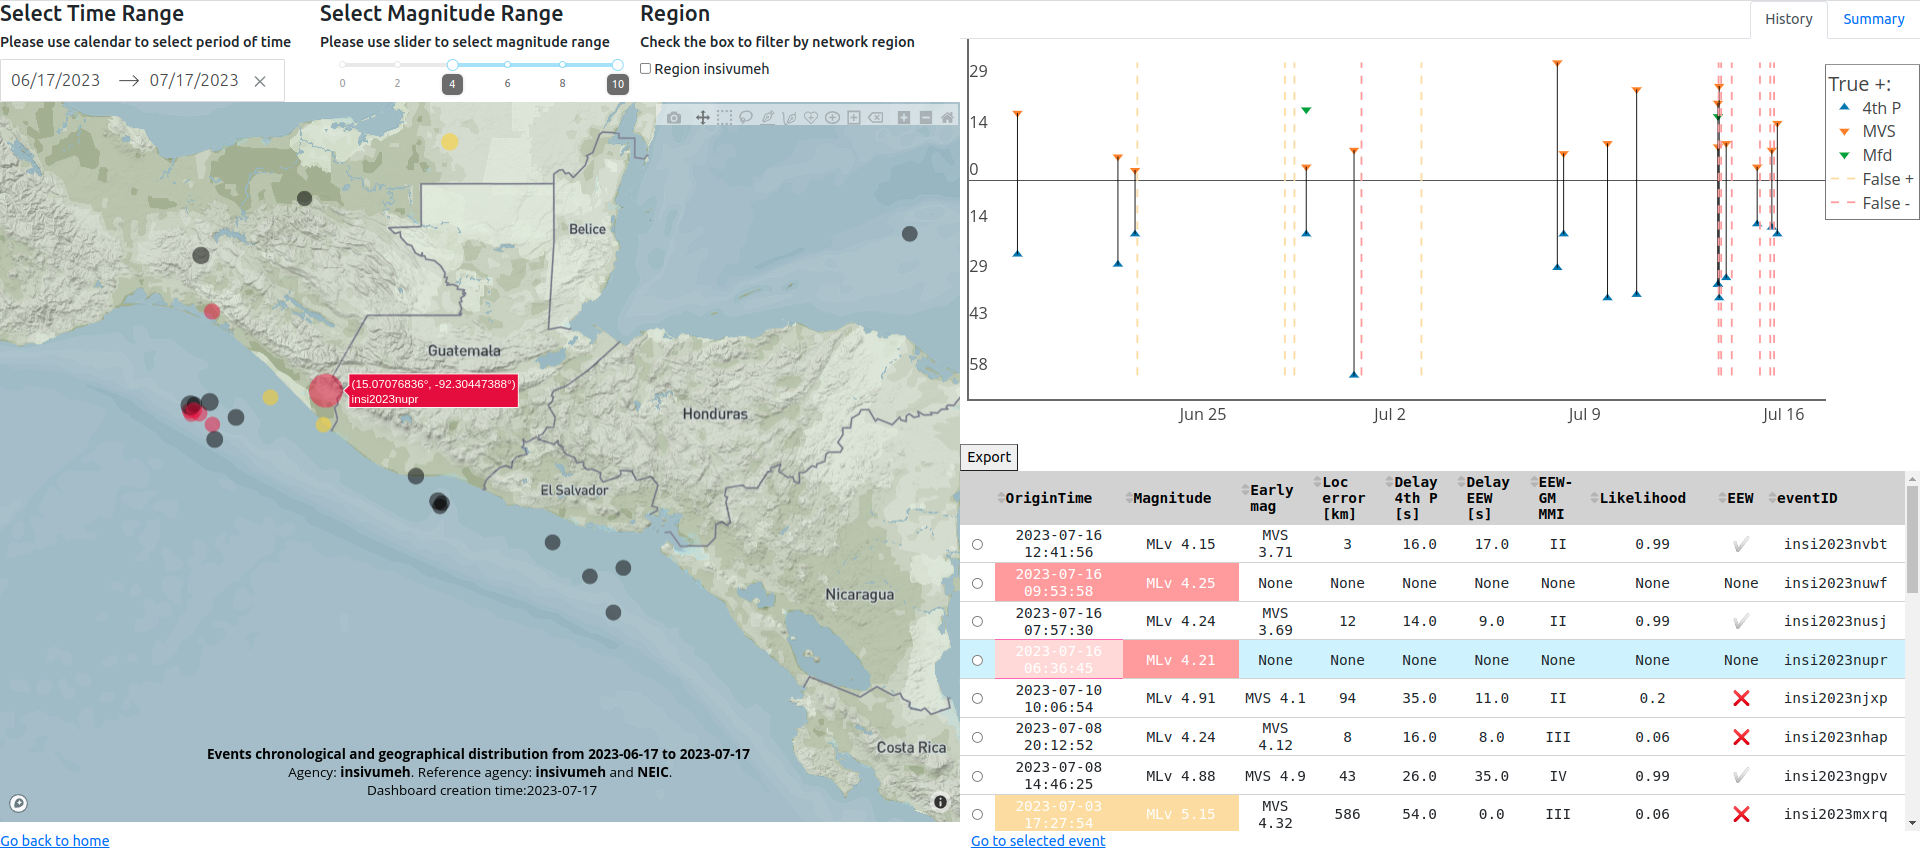Sort table by Likelihood column arrows

(1594, 498)
